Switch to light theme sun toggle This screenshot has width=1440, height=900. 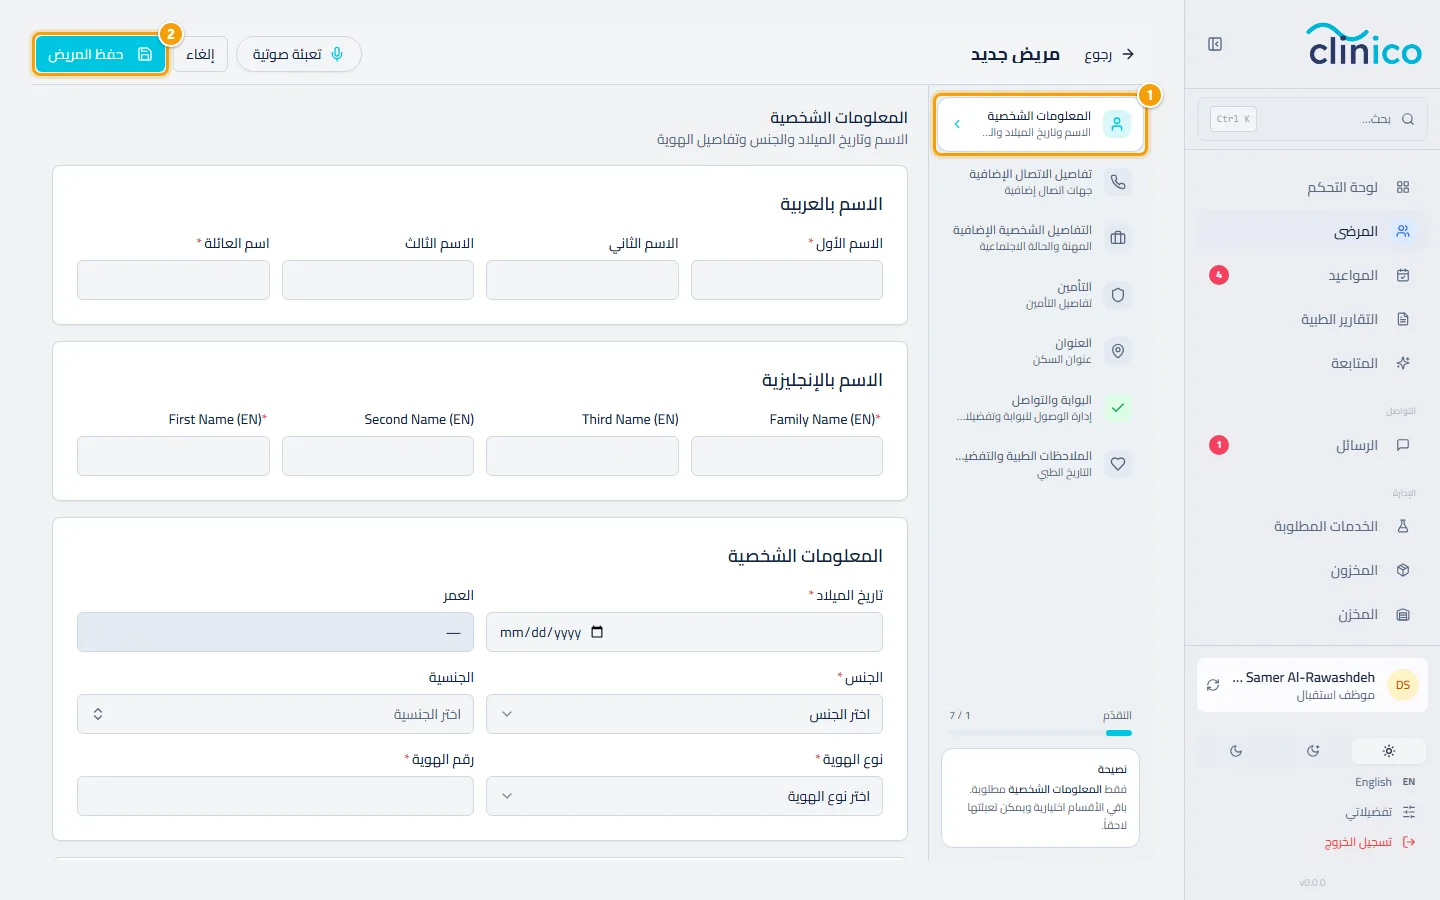[1389, 751]
